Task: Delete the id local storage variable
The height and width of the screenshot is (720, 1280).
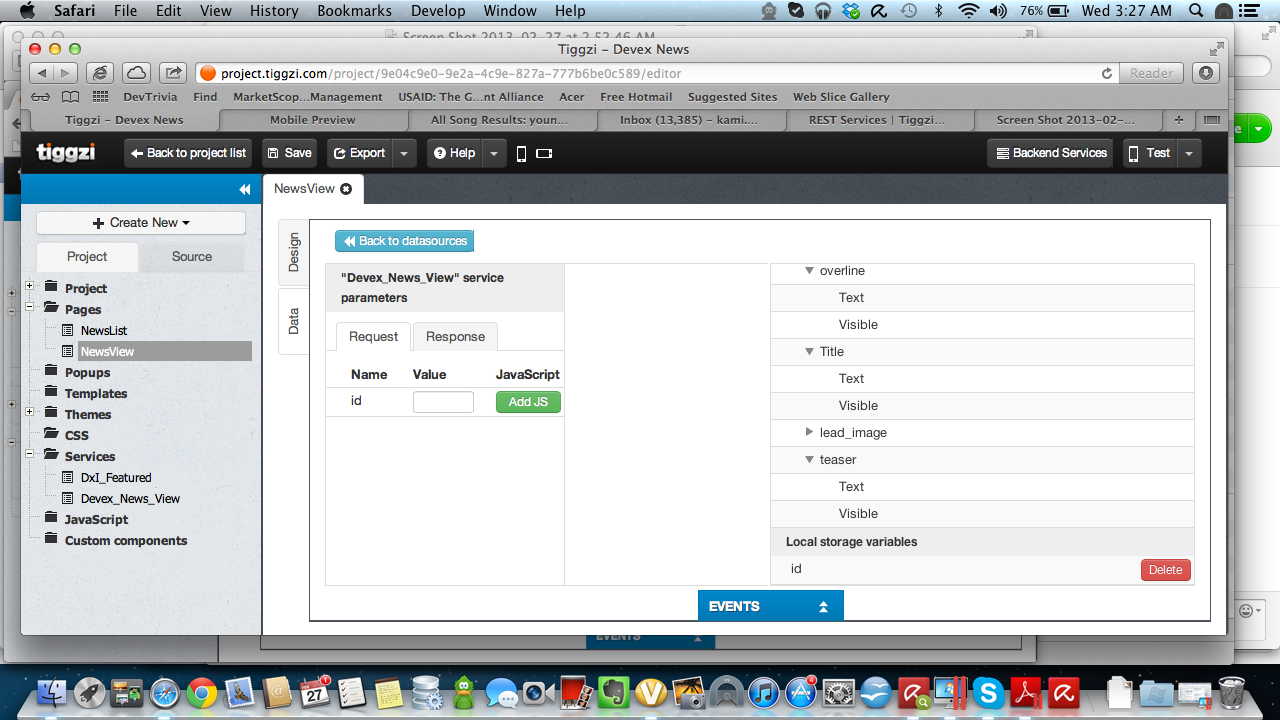Action: [1165, 570]
